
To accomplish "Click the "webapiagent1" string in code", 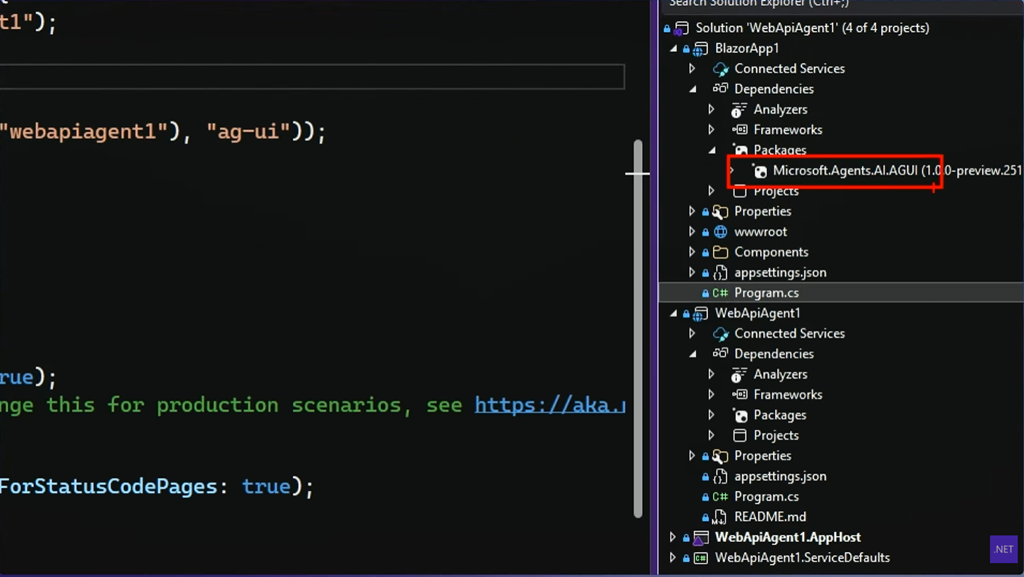I will [84, 132].
